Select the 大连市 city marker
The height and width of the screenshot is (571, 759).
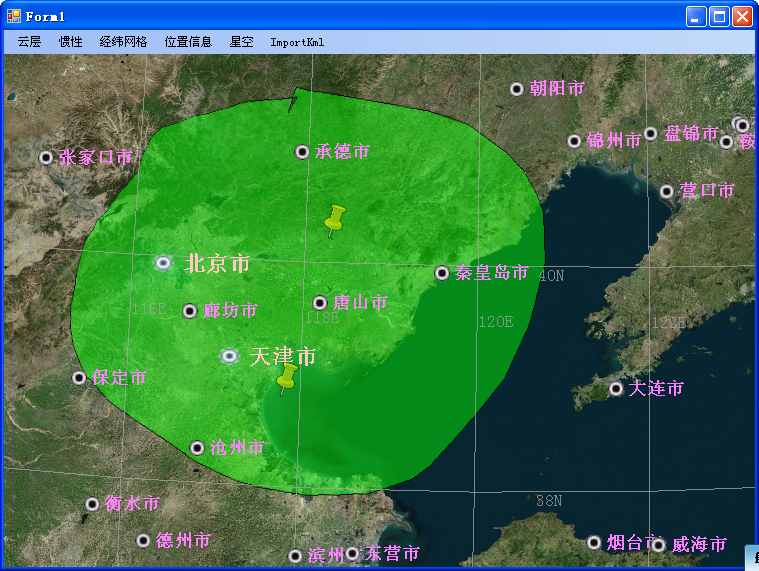click(616, 389)
